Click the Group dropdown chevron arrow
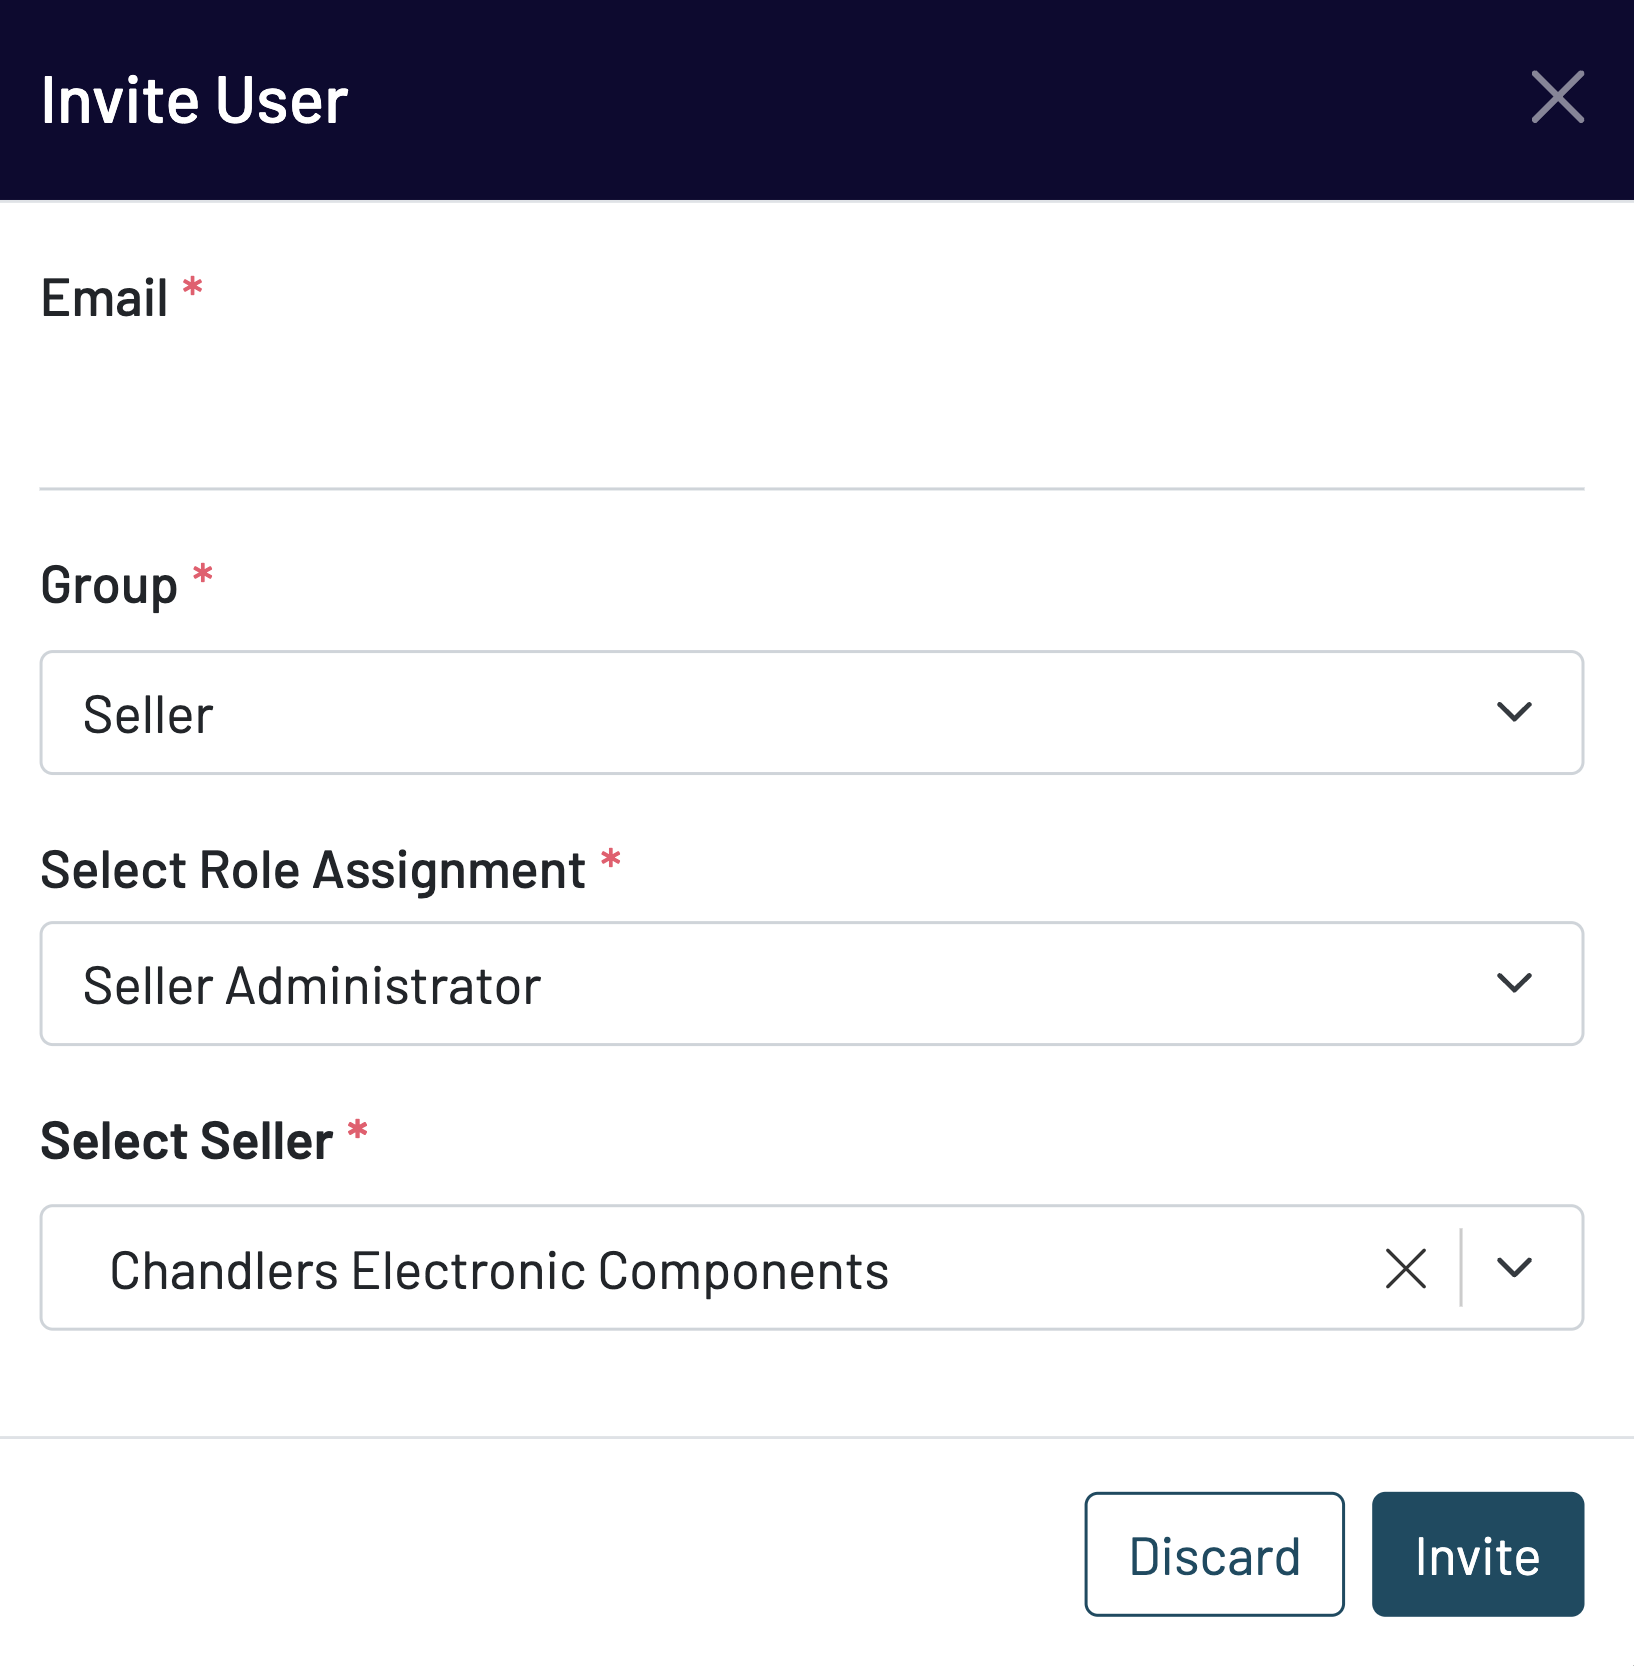The width and height of the screenshot is (1634, 1666). [x=1514, y=712]
